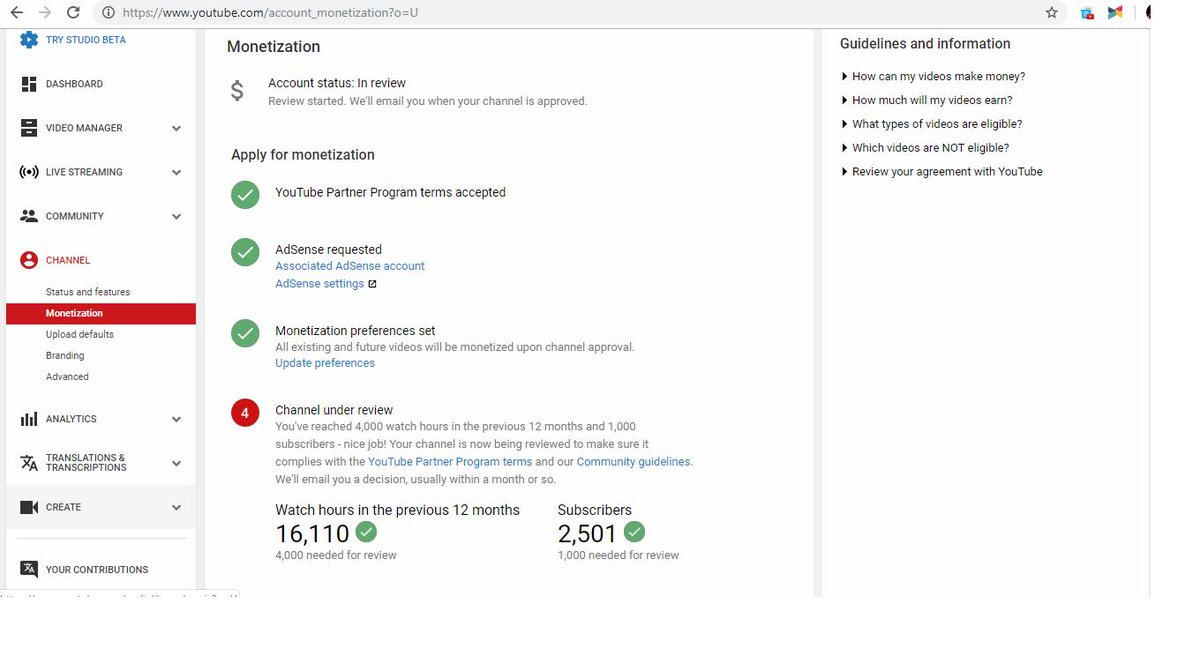1200x656 pixels.
Task: Click the site info icon in address bar
Action: (107, 13)
